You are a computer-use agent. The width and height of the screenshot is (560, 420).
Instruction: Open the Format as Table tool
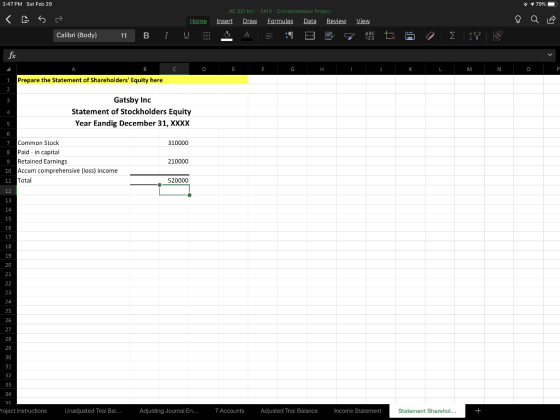click(x=410, y=35)
